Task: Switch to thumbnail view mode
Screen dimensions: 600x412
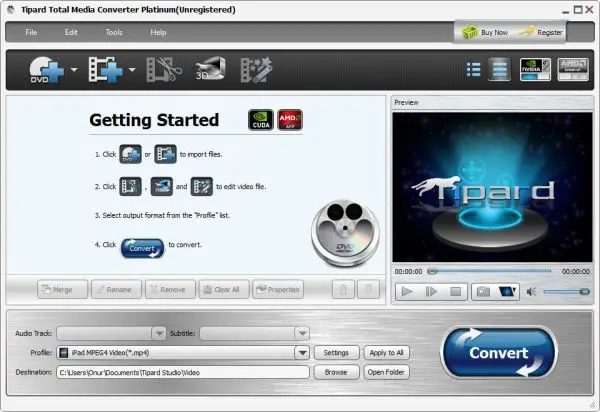Action: [499, 69]
